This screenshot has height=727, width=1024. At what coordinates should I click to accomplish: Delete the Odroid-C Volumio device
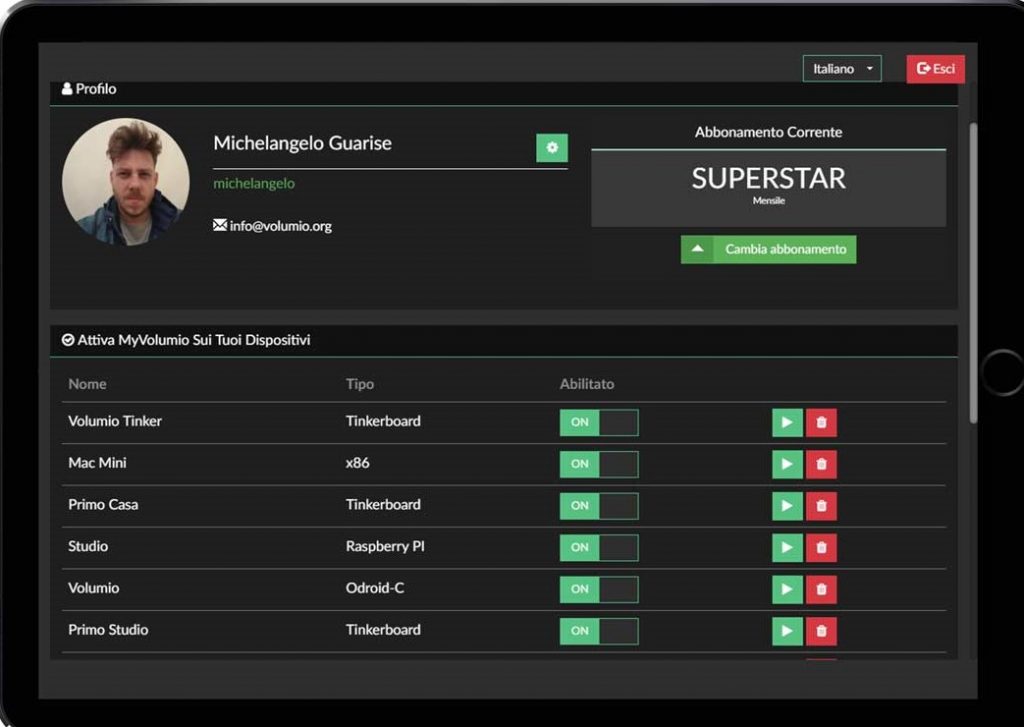[x=821, y=590]
